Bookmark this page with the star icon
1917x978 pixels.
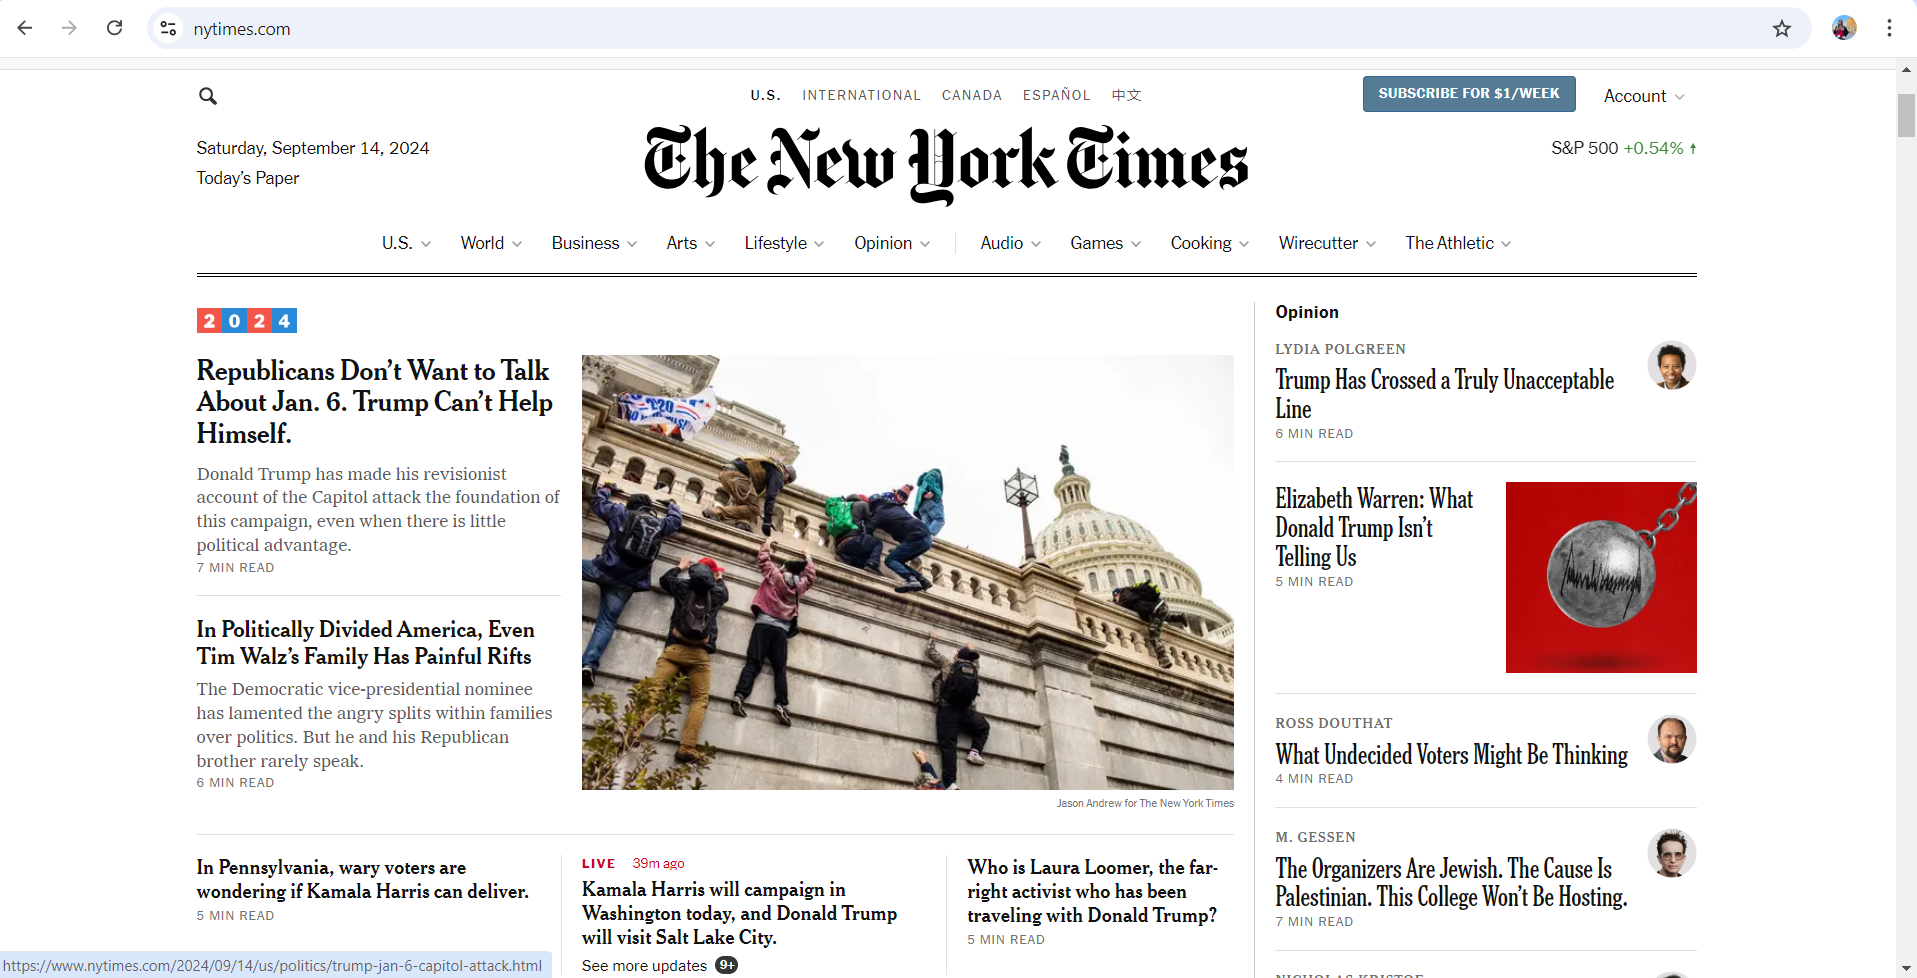click(1781, 29)
